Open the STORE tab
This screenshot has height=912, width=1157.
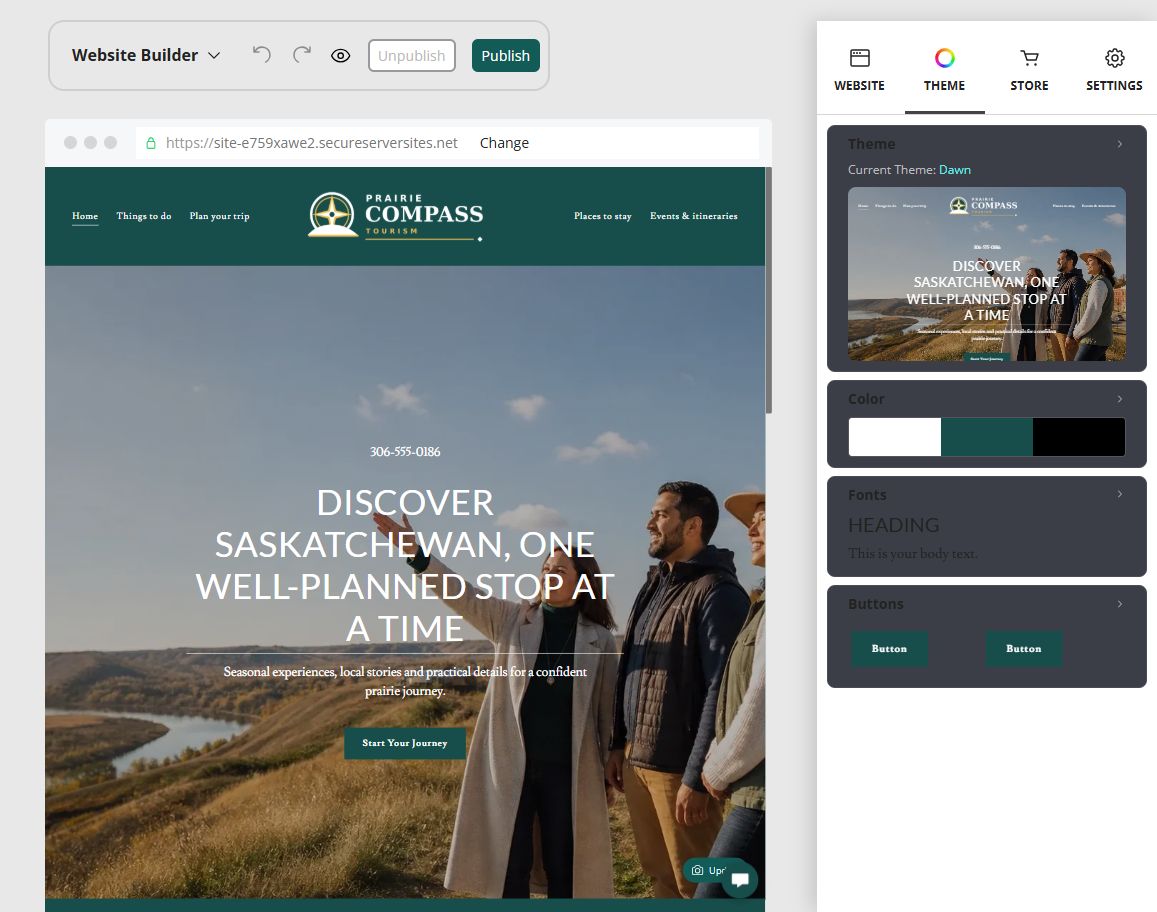point(1029,70)
